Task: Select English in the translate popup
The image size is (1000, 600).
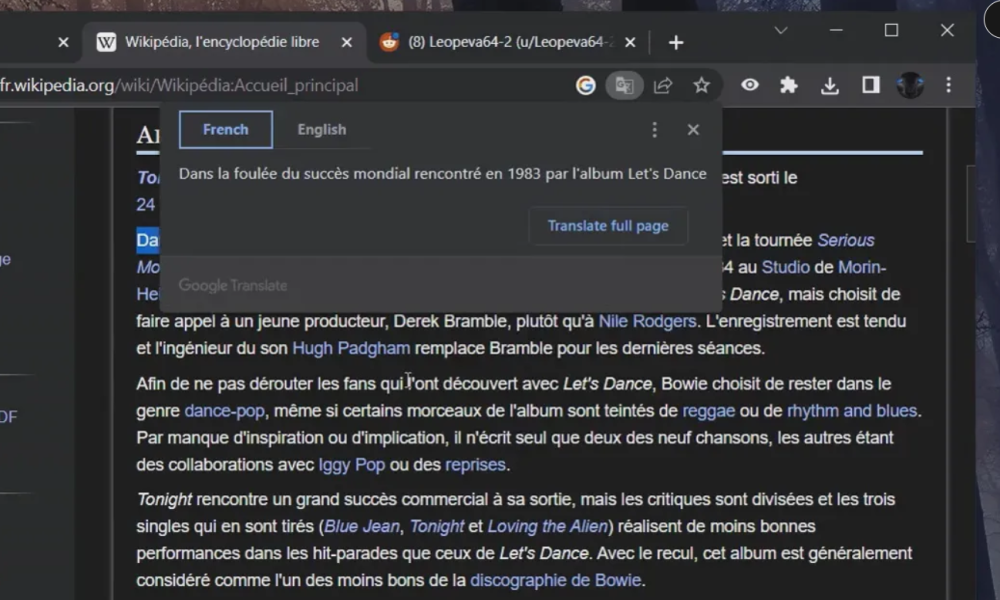Action: click(x=321, y=130)
